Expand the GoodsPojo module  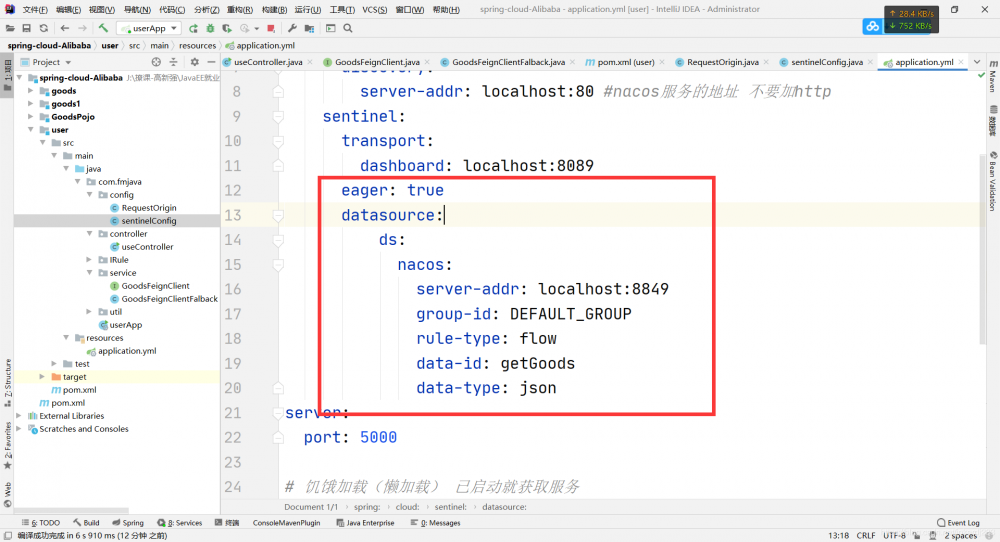point(31,117)
